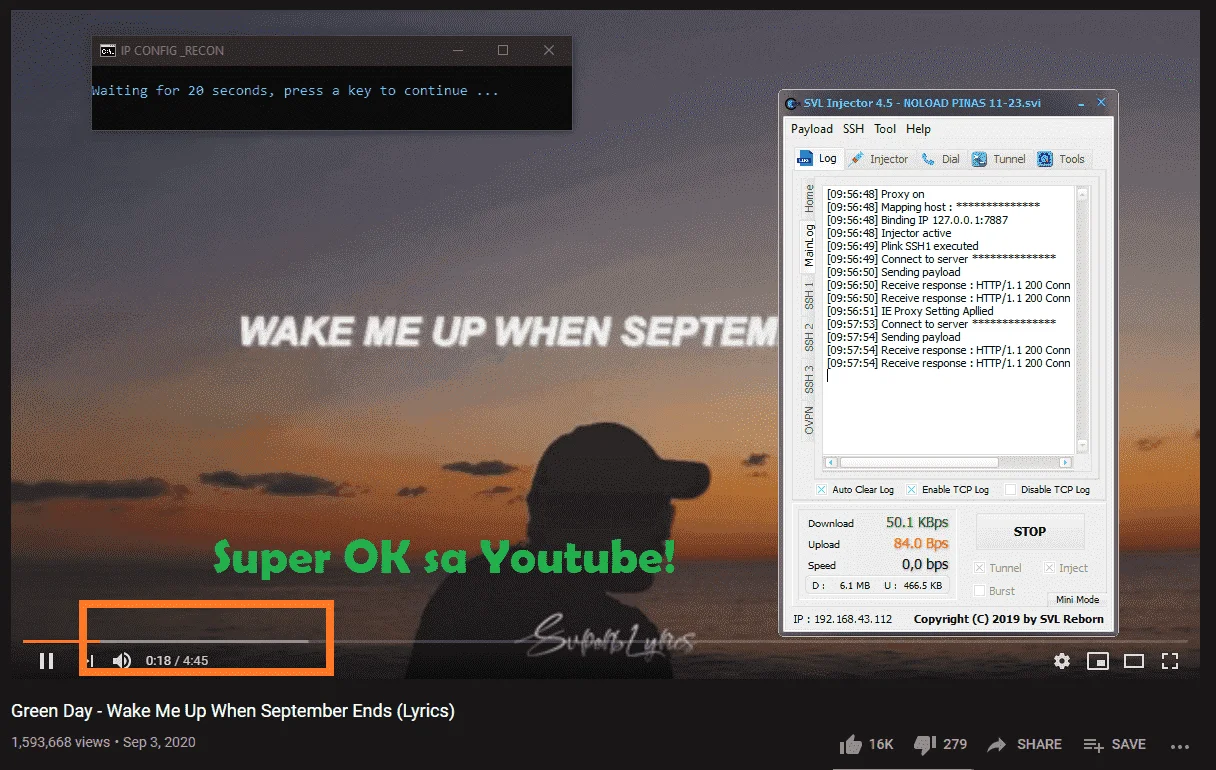Switch to the Dial tab

click(941, 159)
